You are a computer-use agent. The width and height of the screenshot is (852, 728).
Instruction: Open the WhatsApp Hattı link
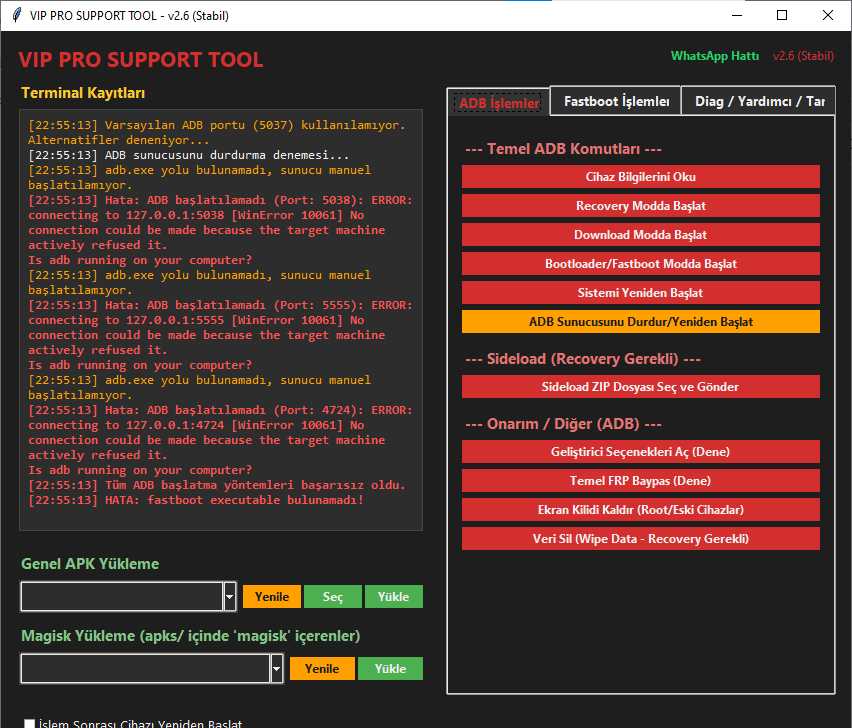[x=715, y=56]
